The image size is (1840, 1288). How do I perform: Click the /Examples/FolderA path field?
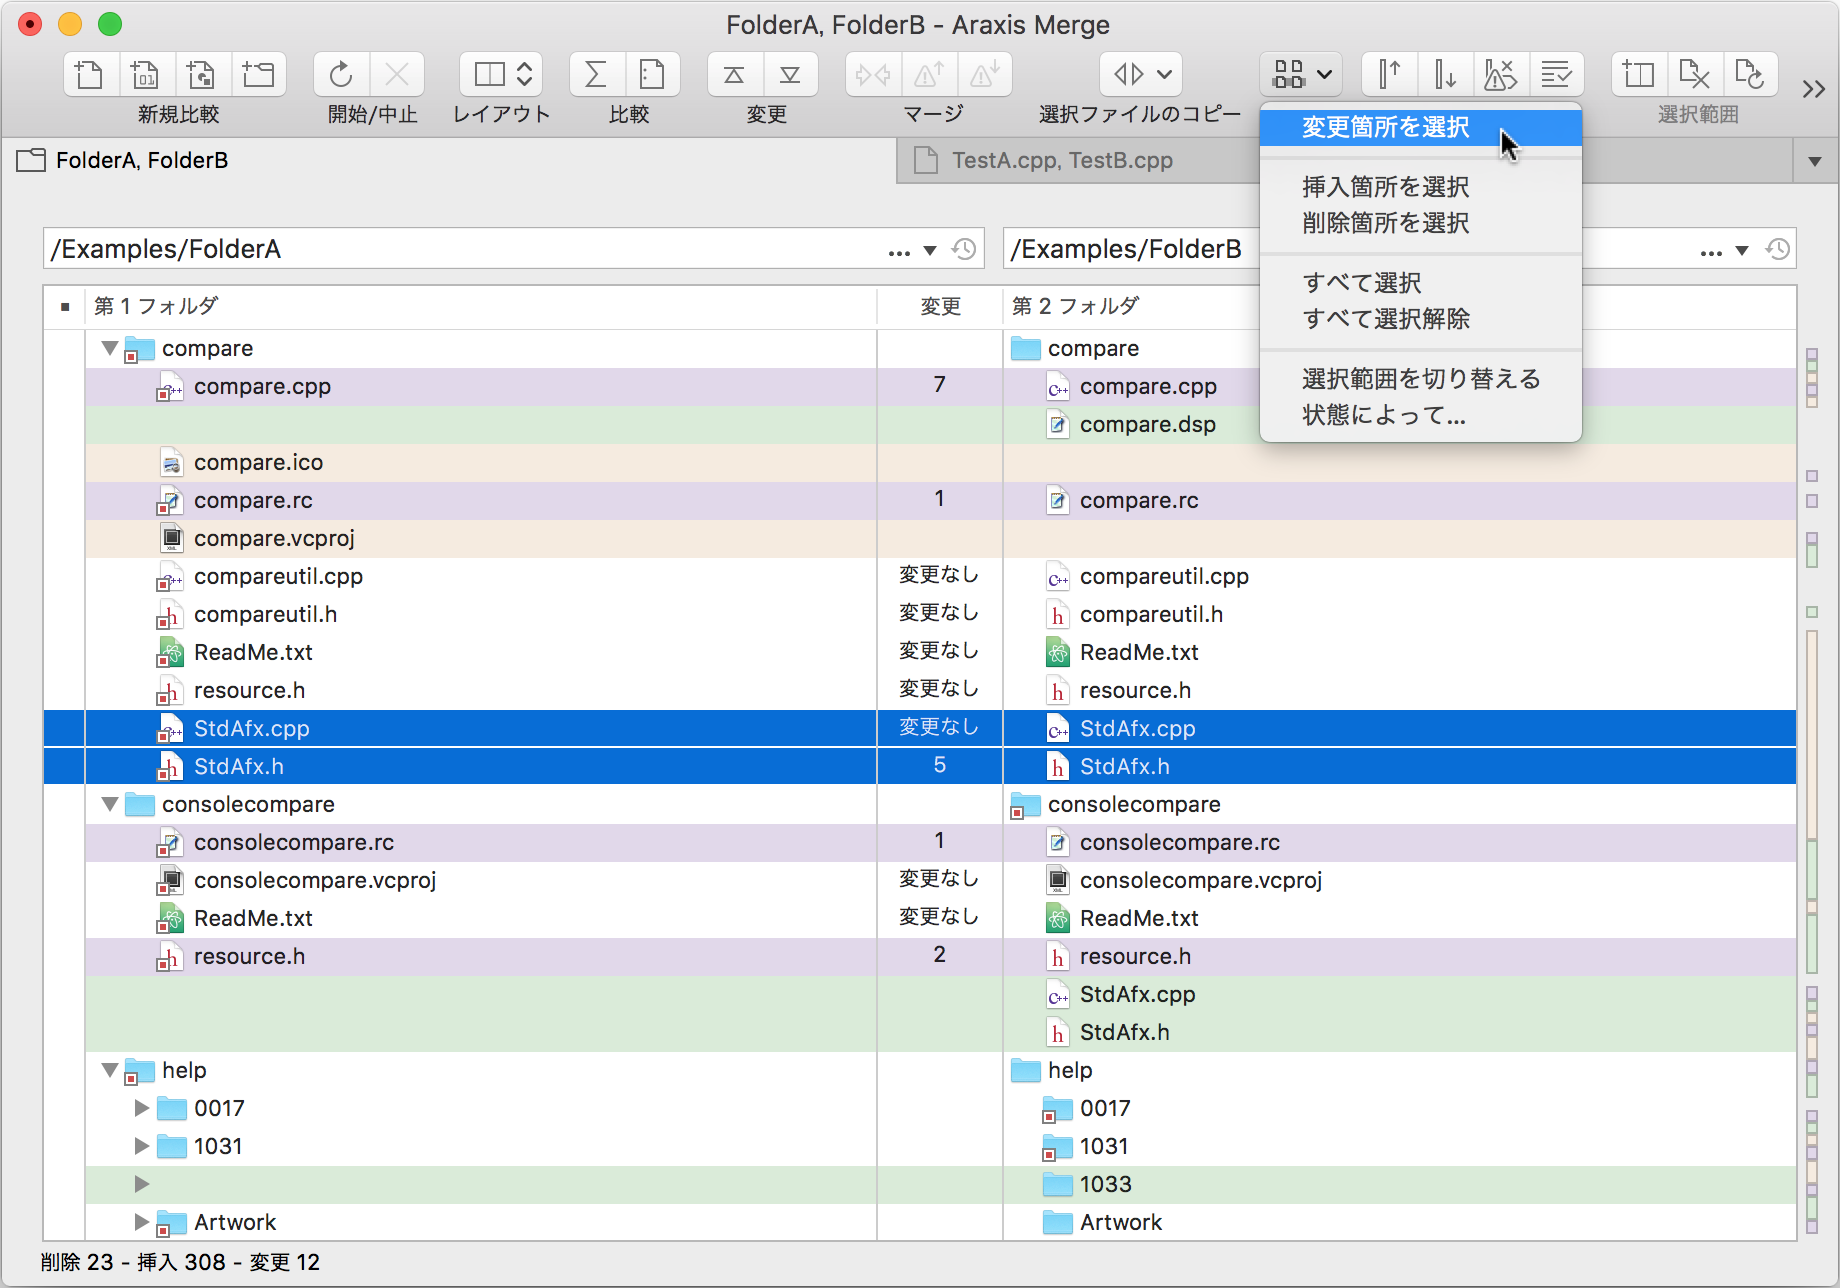pyautogui.click(x=460, y=249)
